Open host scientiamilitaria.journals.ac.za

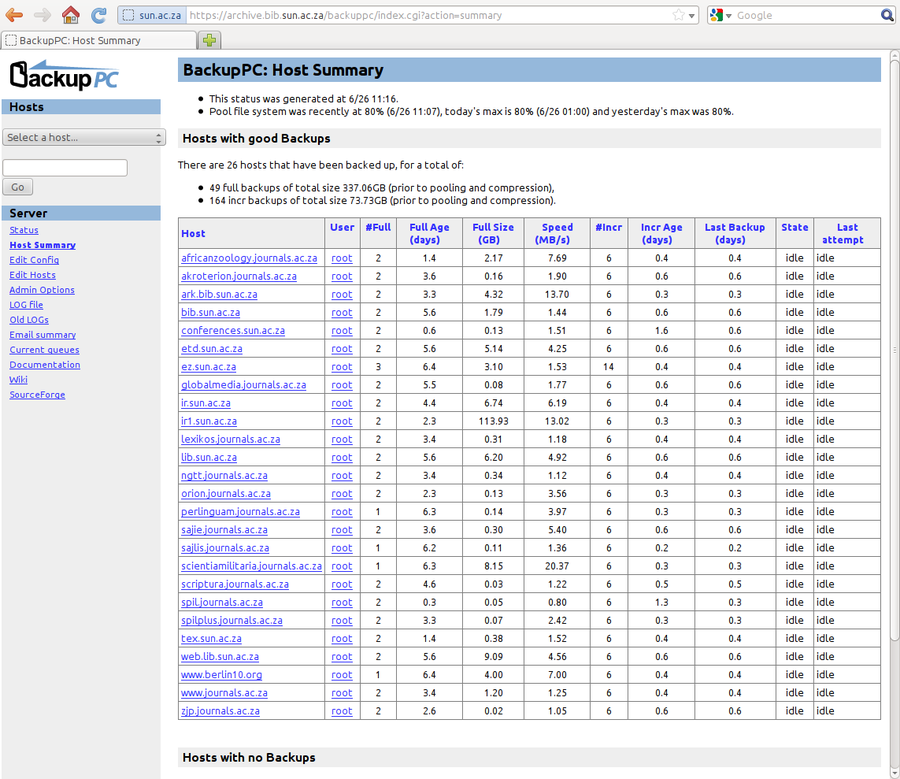(251, 566)
